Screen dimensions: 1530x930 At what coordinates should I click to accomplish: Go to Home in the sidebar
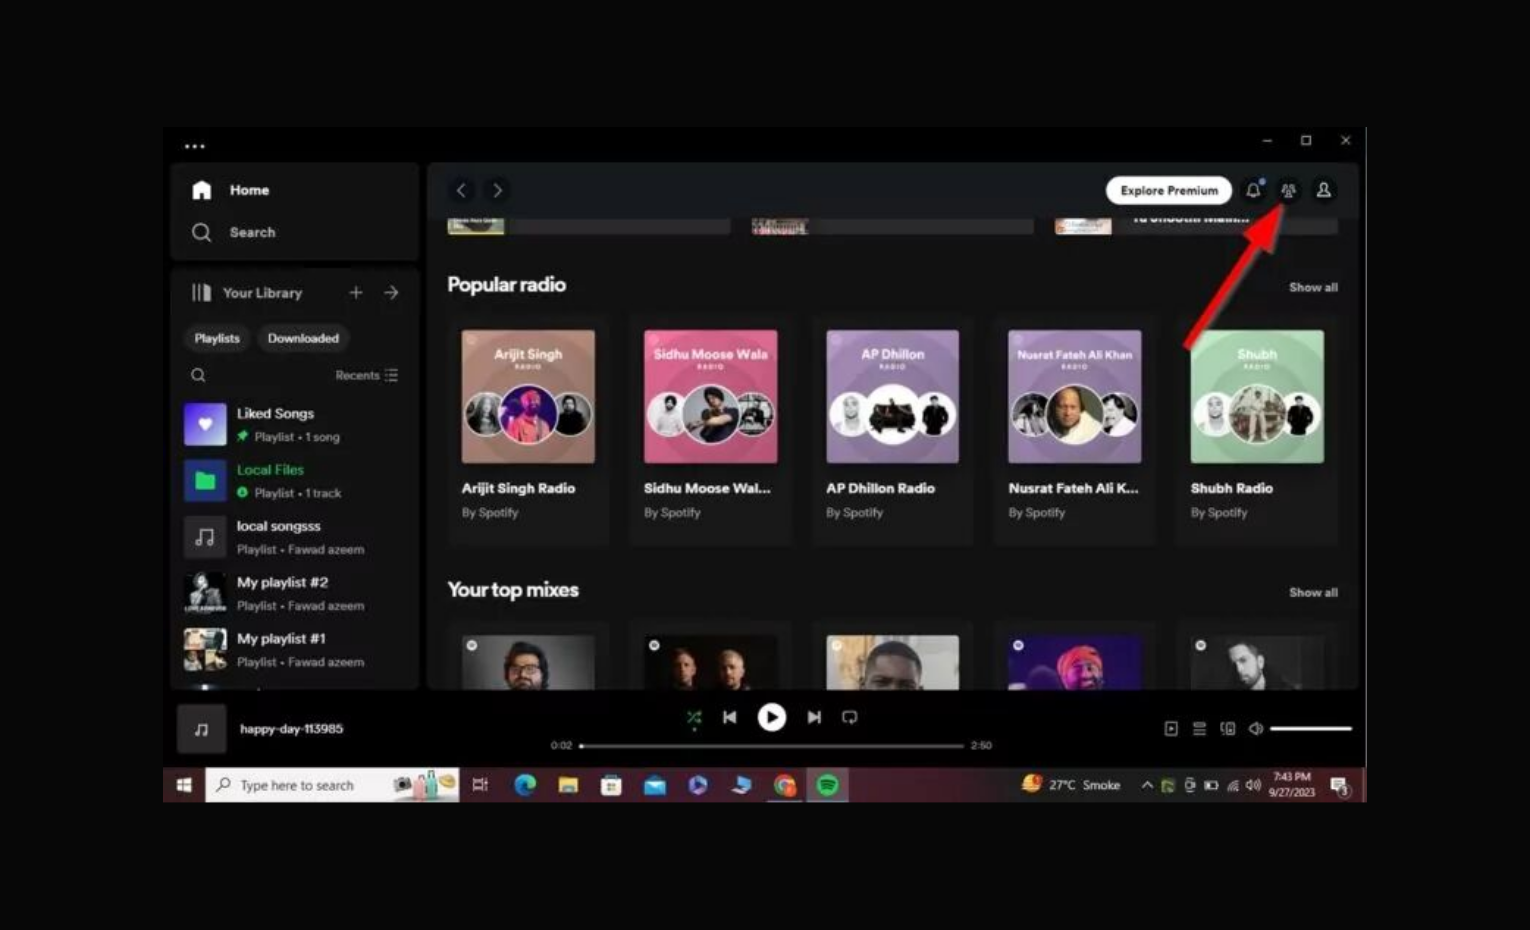tap(231, 190)
